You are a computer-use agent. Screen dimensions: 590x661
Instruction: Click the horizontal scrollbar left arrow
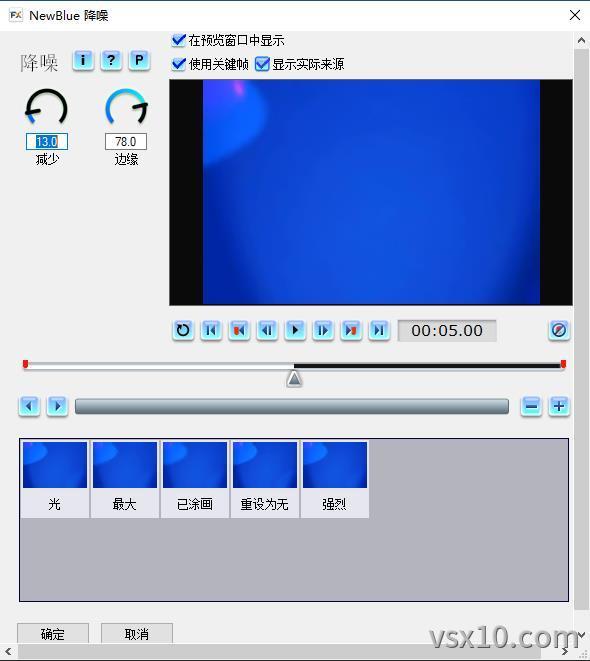coord(8,652)
